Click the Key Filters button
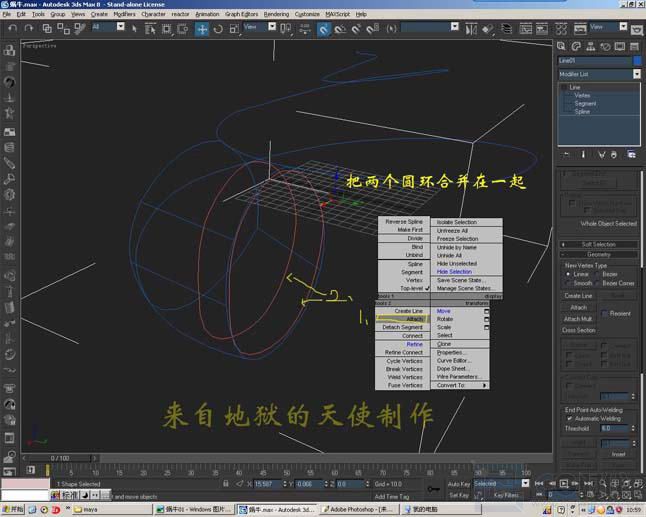The width and height of the screenshot is (646, 517). 506,495
